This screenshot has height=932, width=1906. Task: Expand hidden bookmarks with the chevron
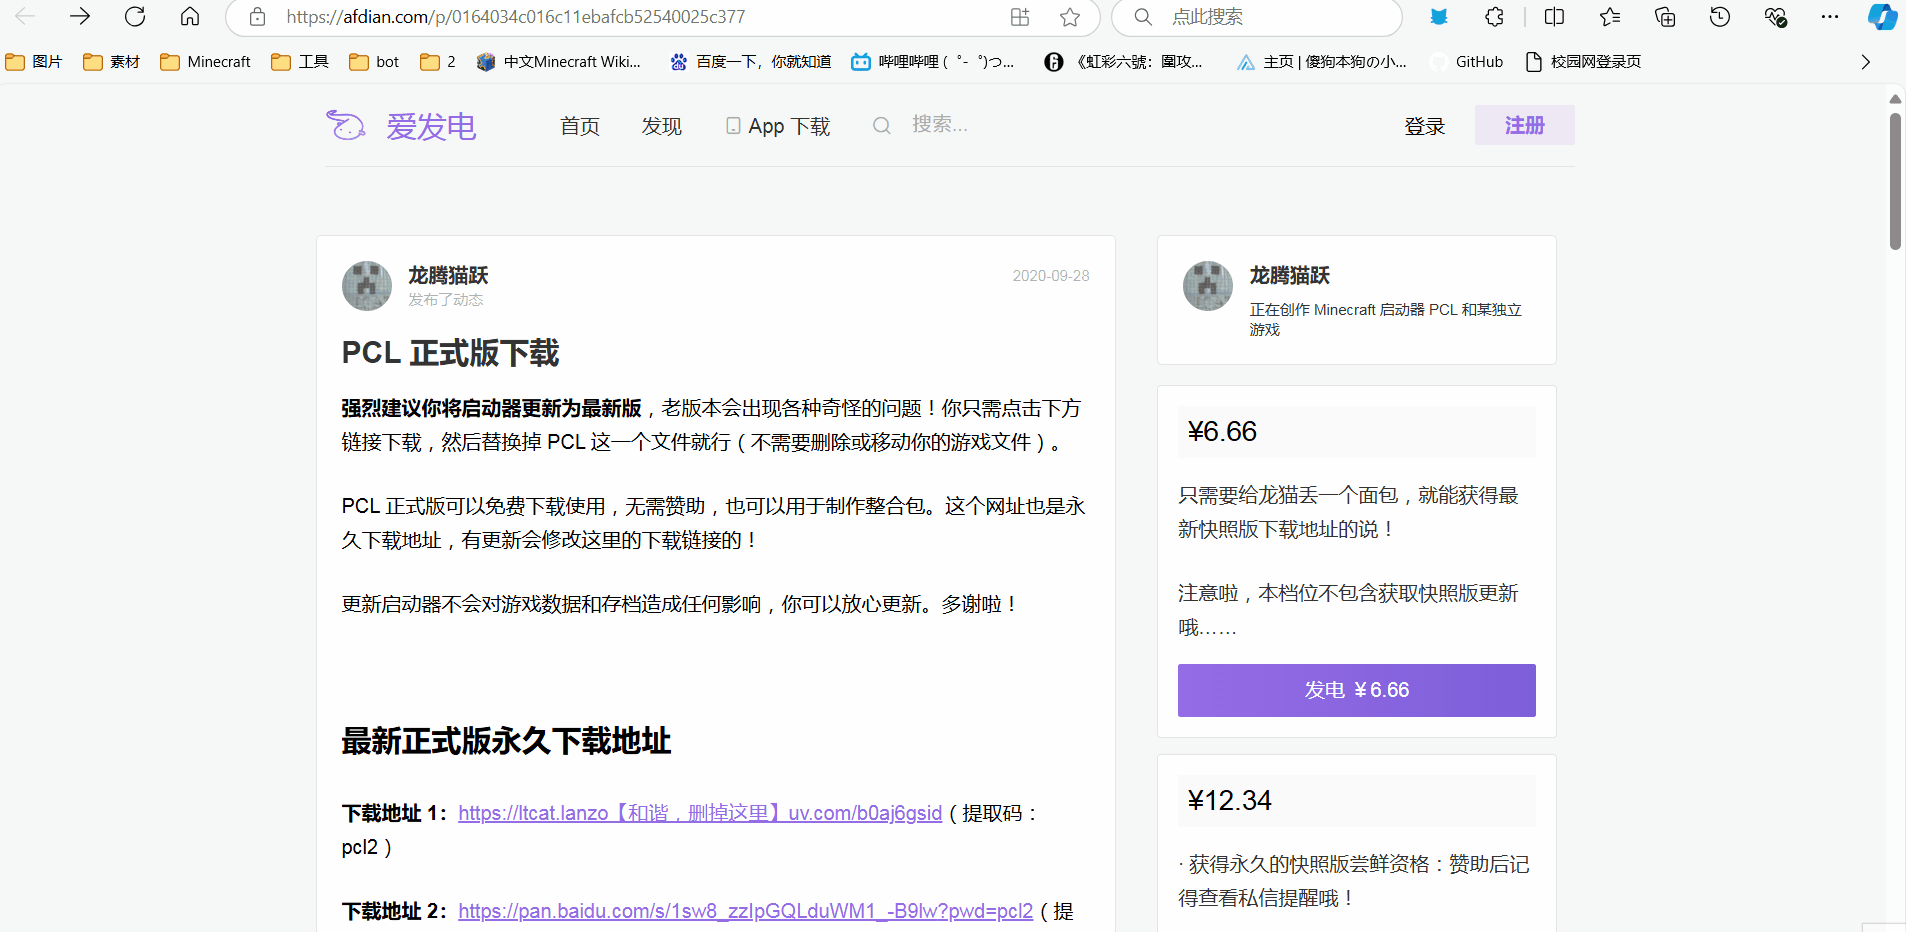(x=1865, y=61)
